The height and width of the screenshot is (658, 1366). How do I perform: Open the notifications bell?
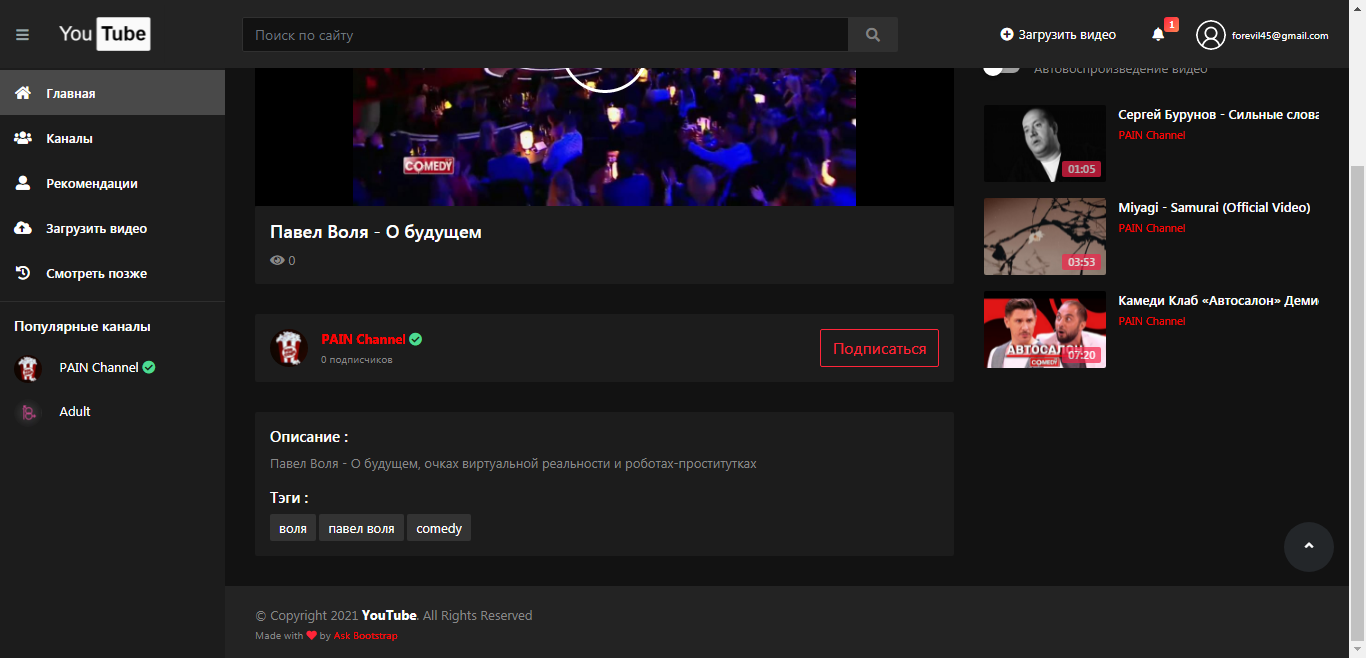coord(1158,34)
